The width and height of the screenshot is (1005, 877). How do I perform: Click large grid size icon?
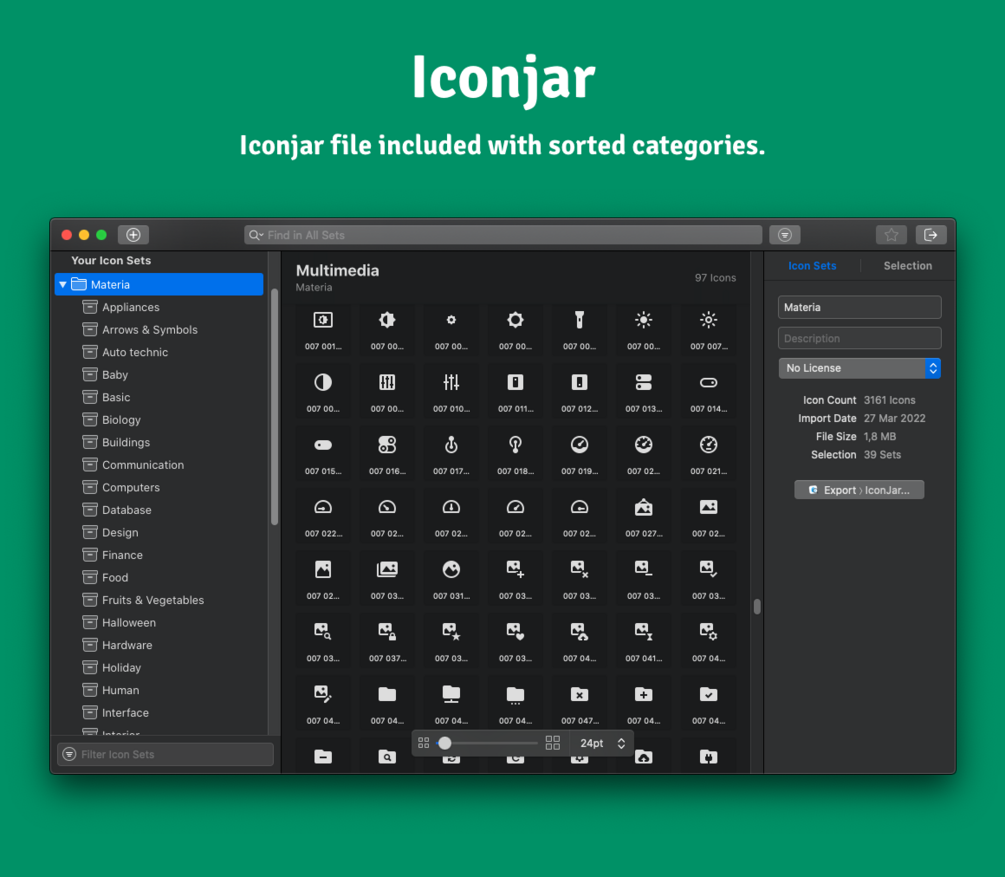tap(552, 743)
